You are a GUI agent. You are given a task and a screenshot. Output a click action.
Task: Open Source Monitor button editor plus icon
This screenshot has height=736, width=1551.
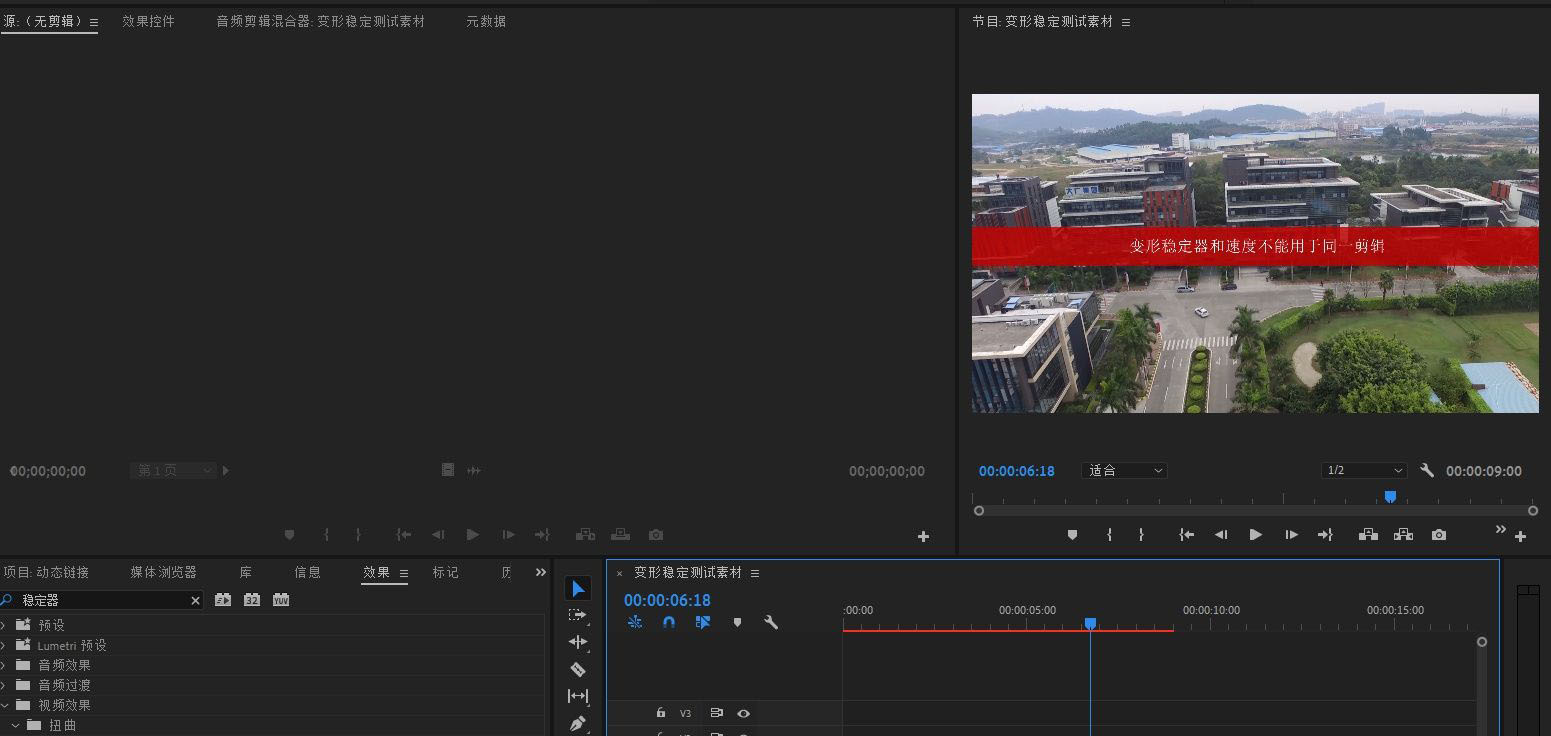[923, 537]
